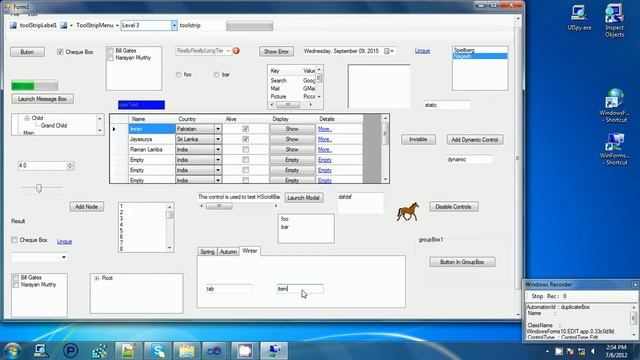Screen dimensions: 640x360
Task: Click the volume speaker tray icon
Action: click(x=593, y=351)
